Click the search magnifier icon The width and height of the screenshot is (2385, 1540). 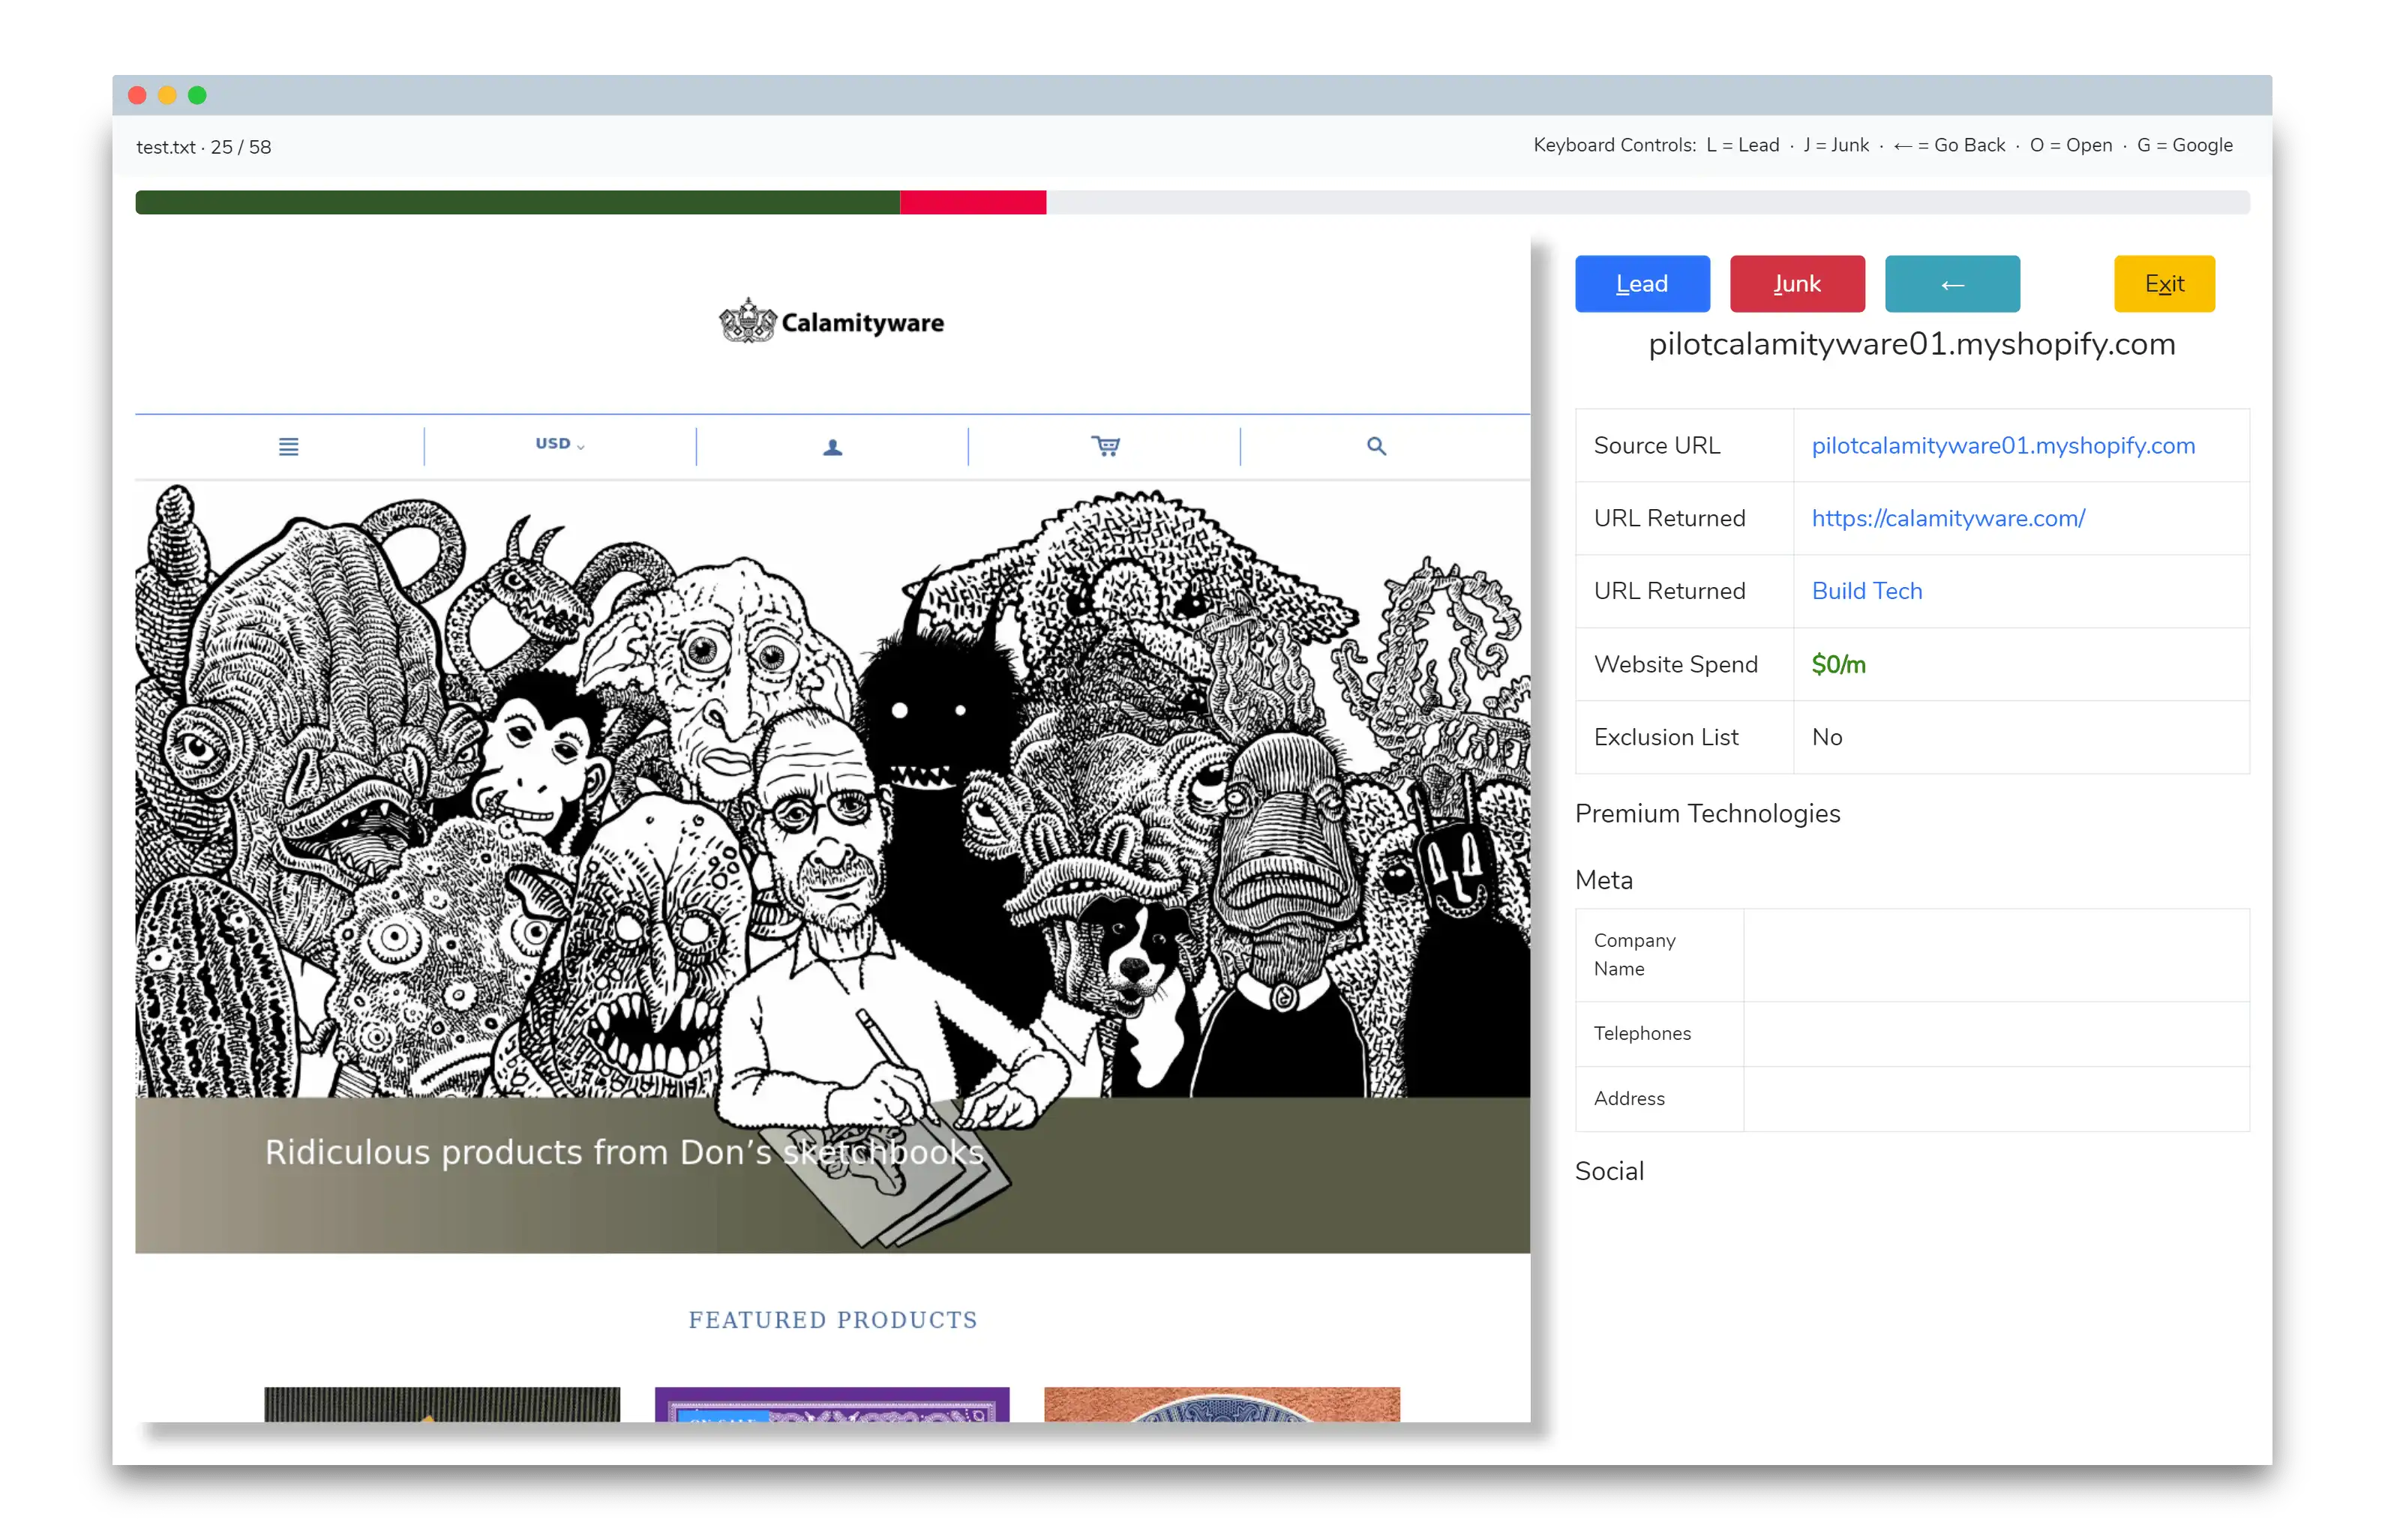(x=1376, y=446)
